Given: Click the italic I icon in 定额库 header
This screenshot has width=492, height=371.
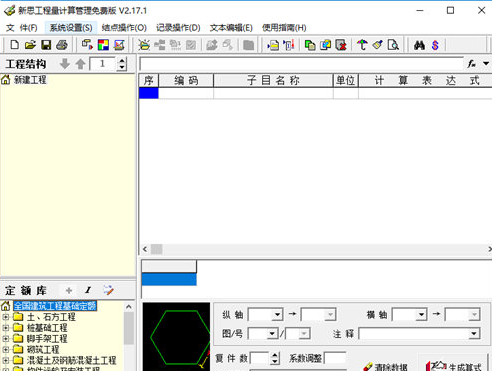Looking at the screenshot, I should (88, 290).
